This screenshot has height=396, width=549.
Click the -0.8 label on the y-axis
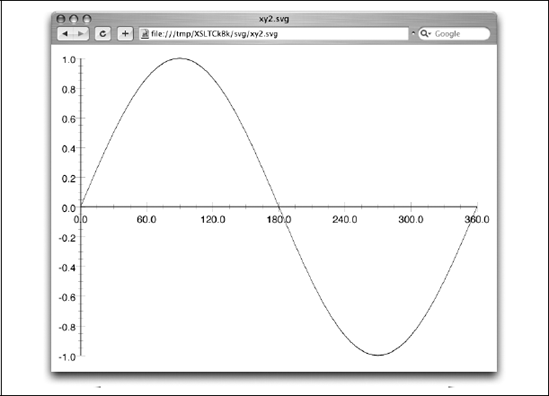[x=67, y=327]
